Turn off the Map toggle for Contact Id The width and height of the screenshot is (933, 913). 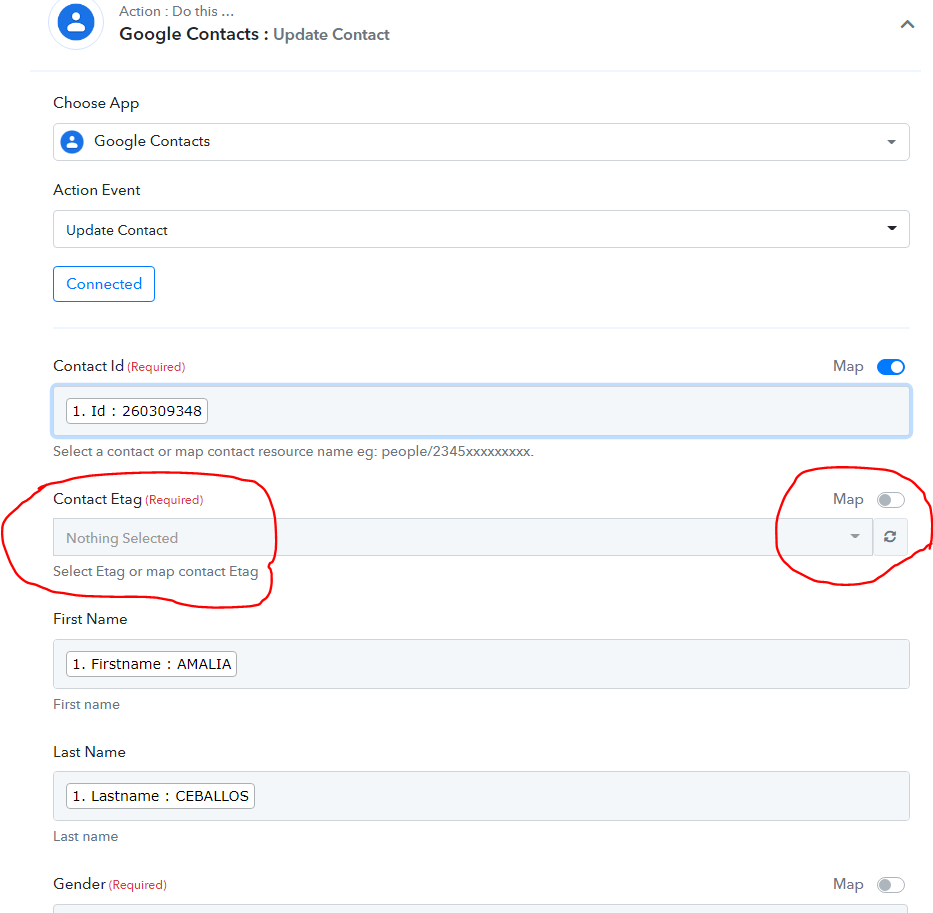[x=890, y=367]
